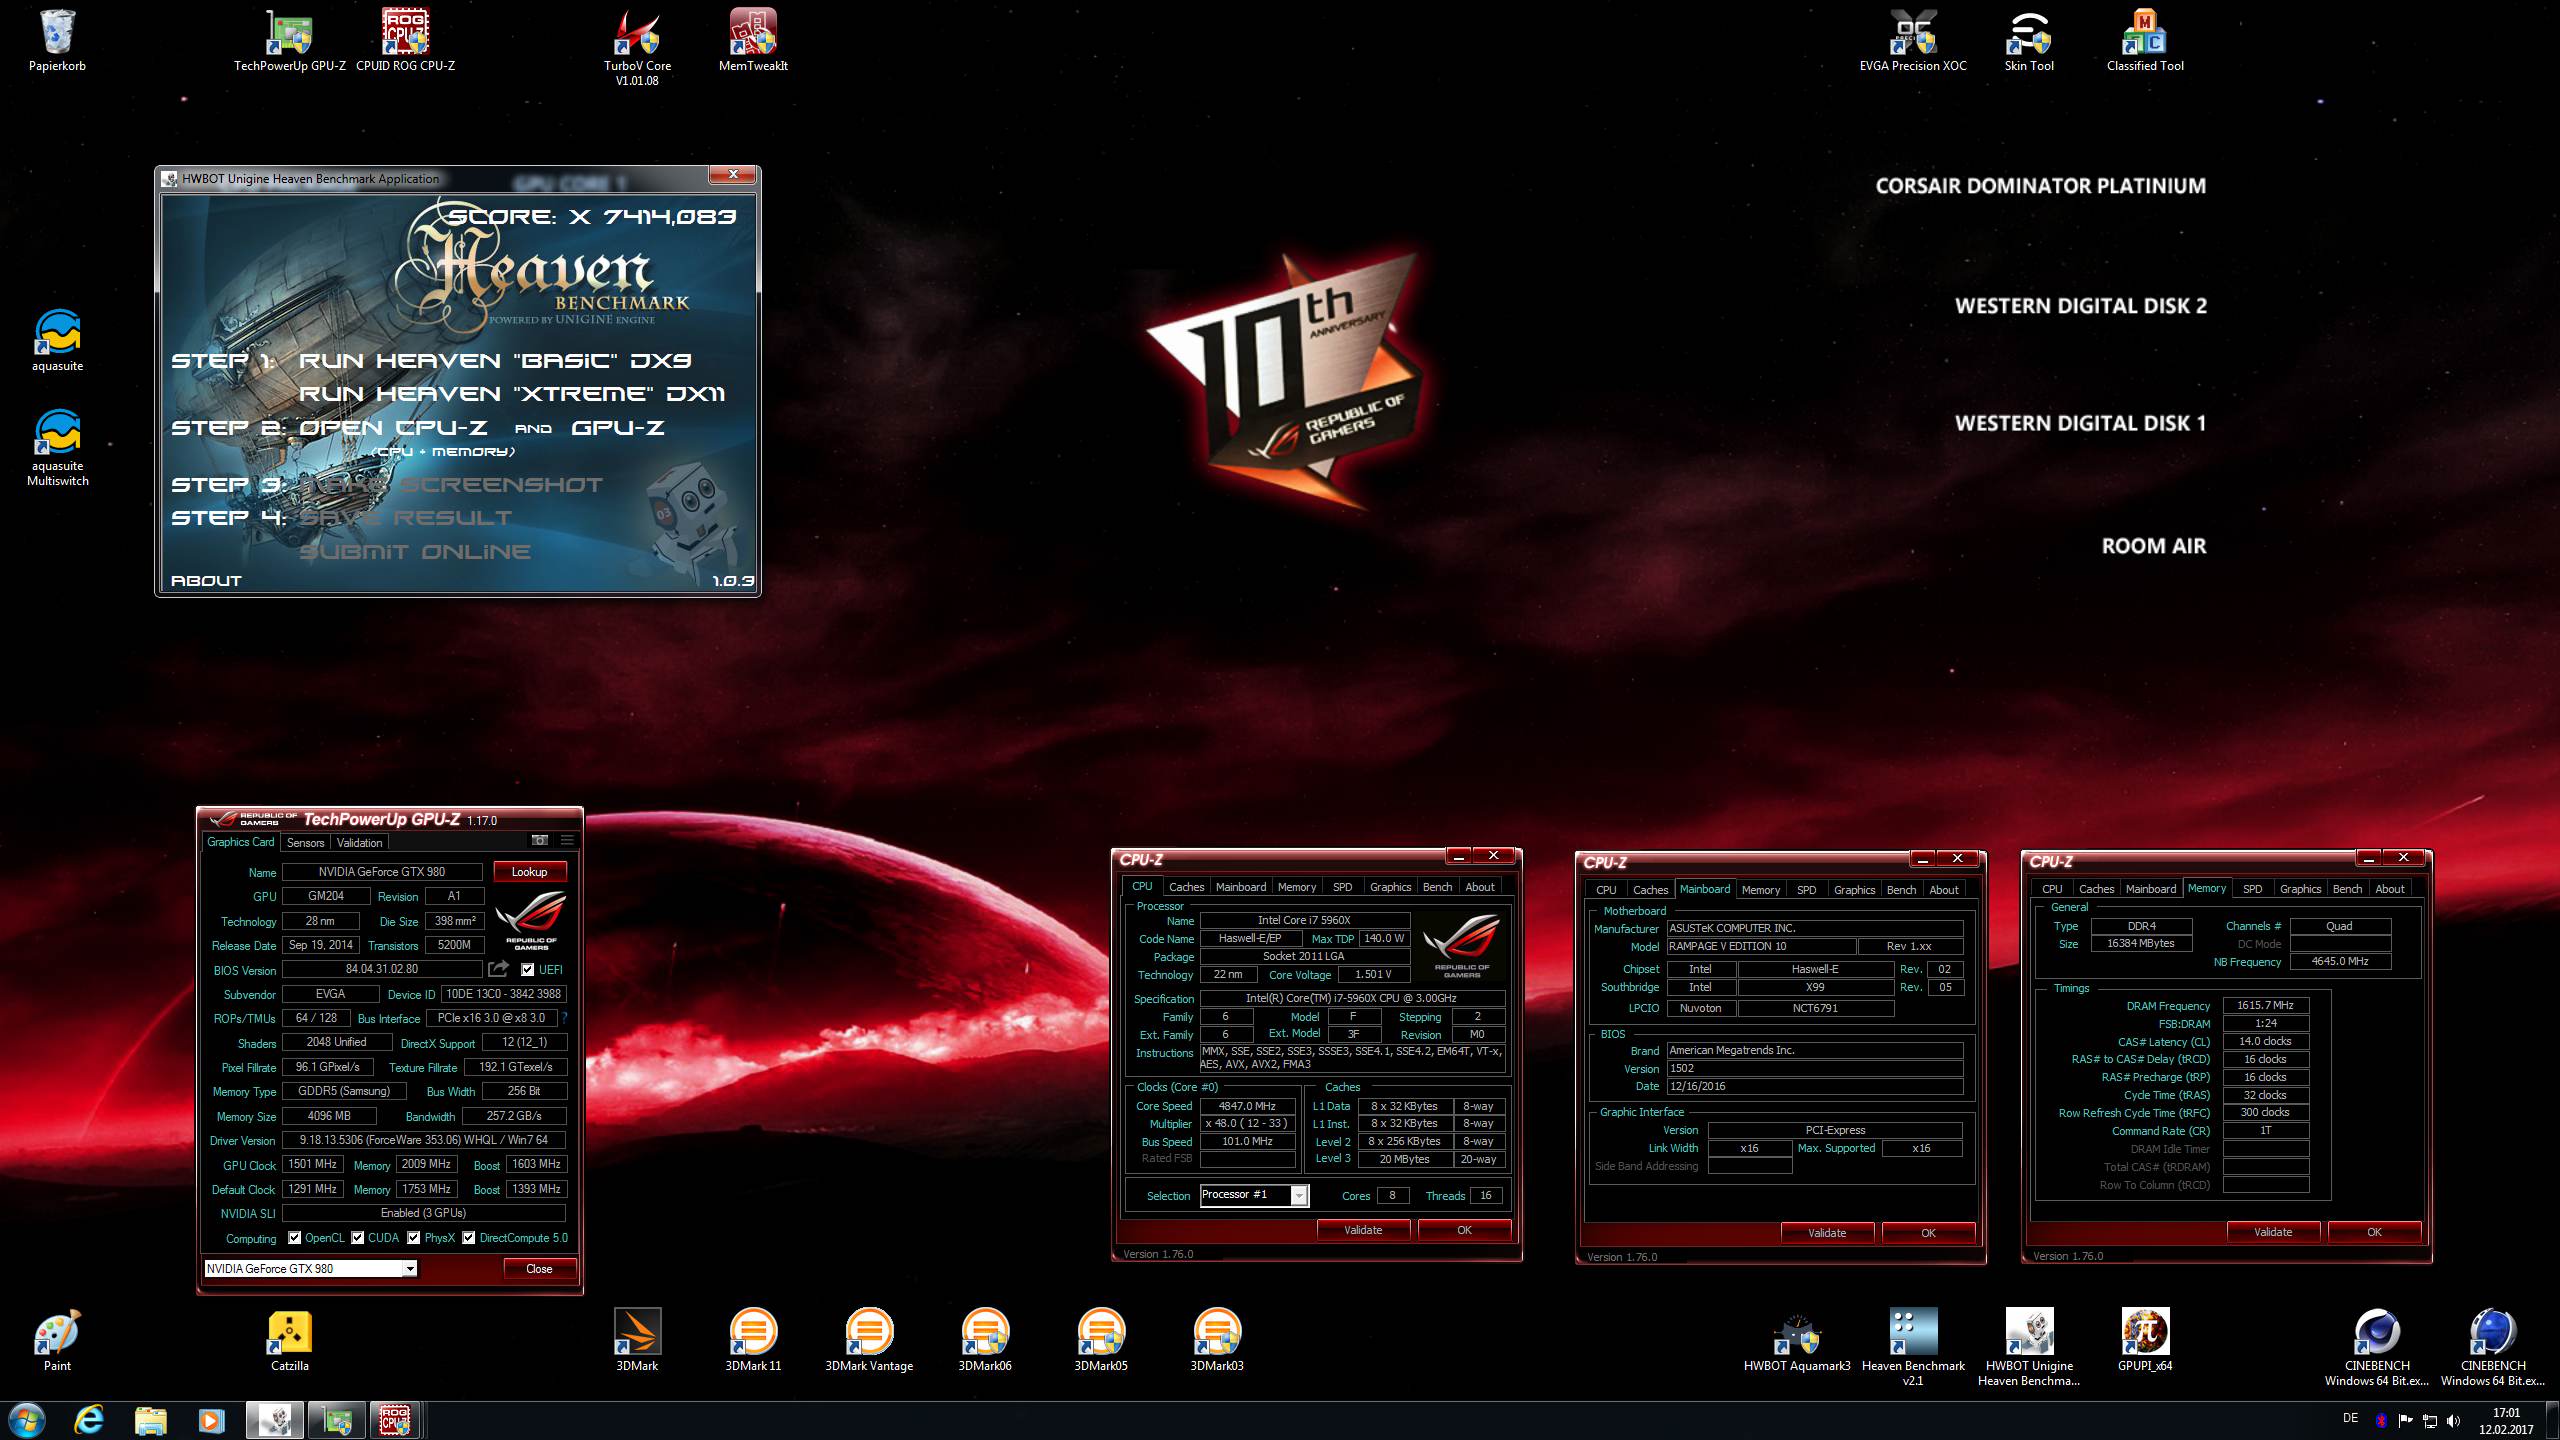Screen dimensions: 2560x1440
Task: Launch the 3DMark03 icon
Action: tap(1217, 1340)
